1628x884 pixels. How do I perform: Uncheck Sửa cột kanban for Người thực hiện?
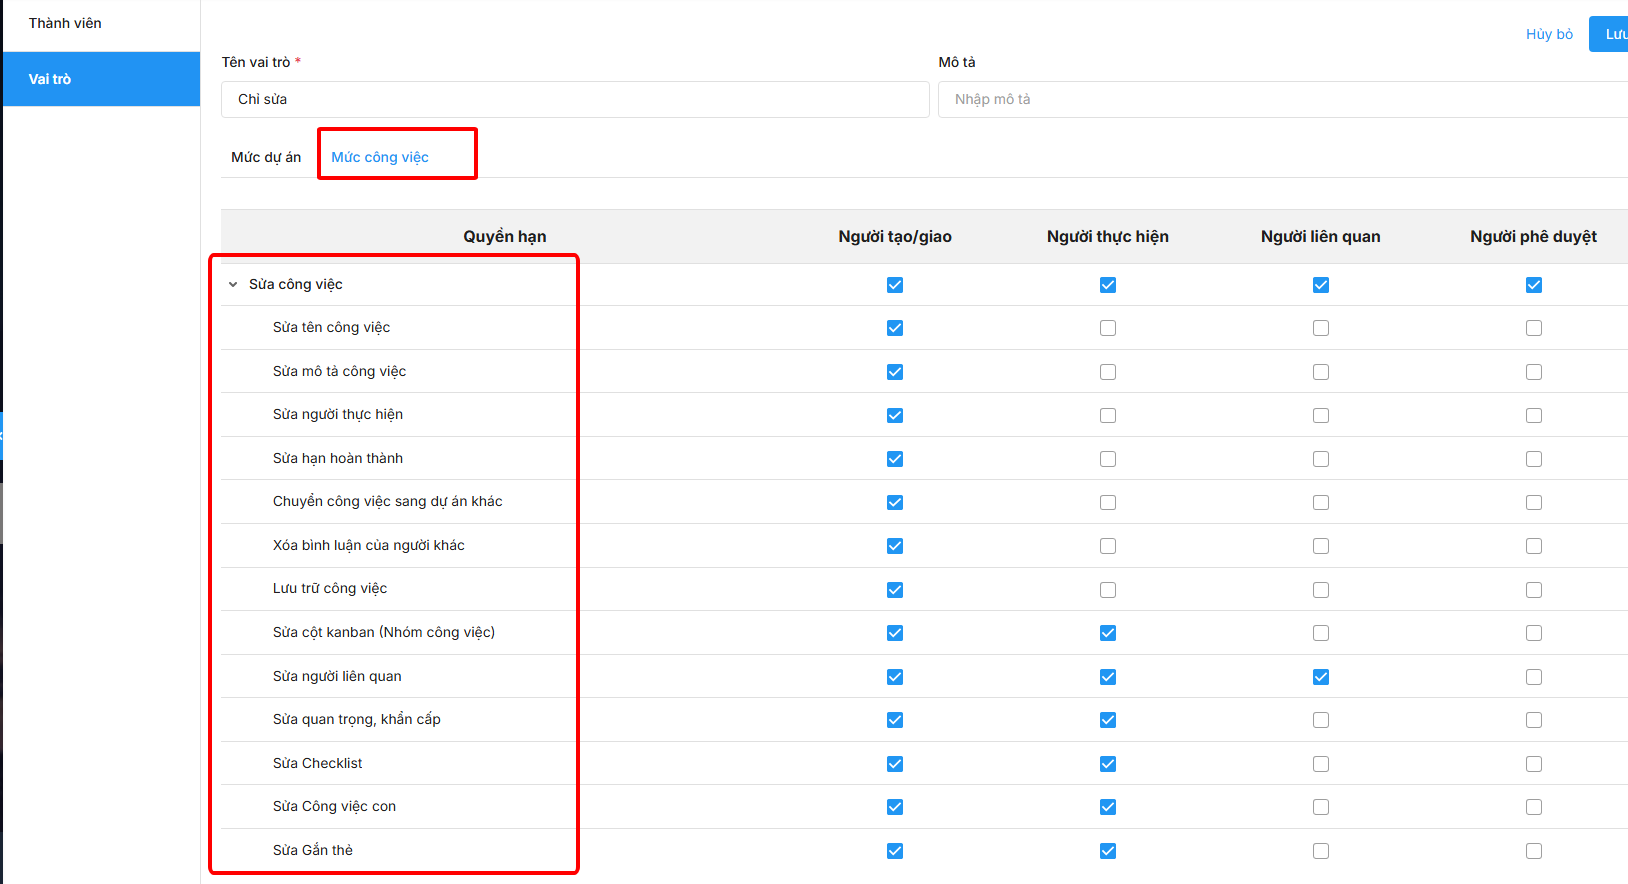point(1108,633)
